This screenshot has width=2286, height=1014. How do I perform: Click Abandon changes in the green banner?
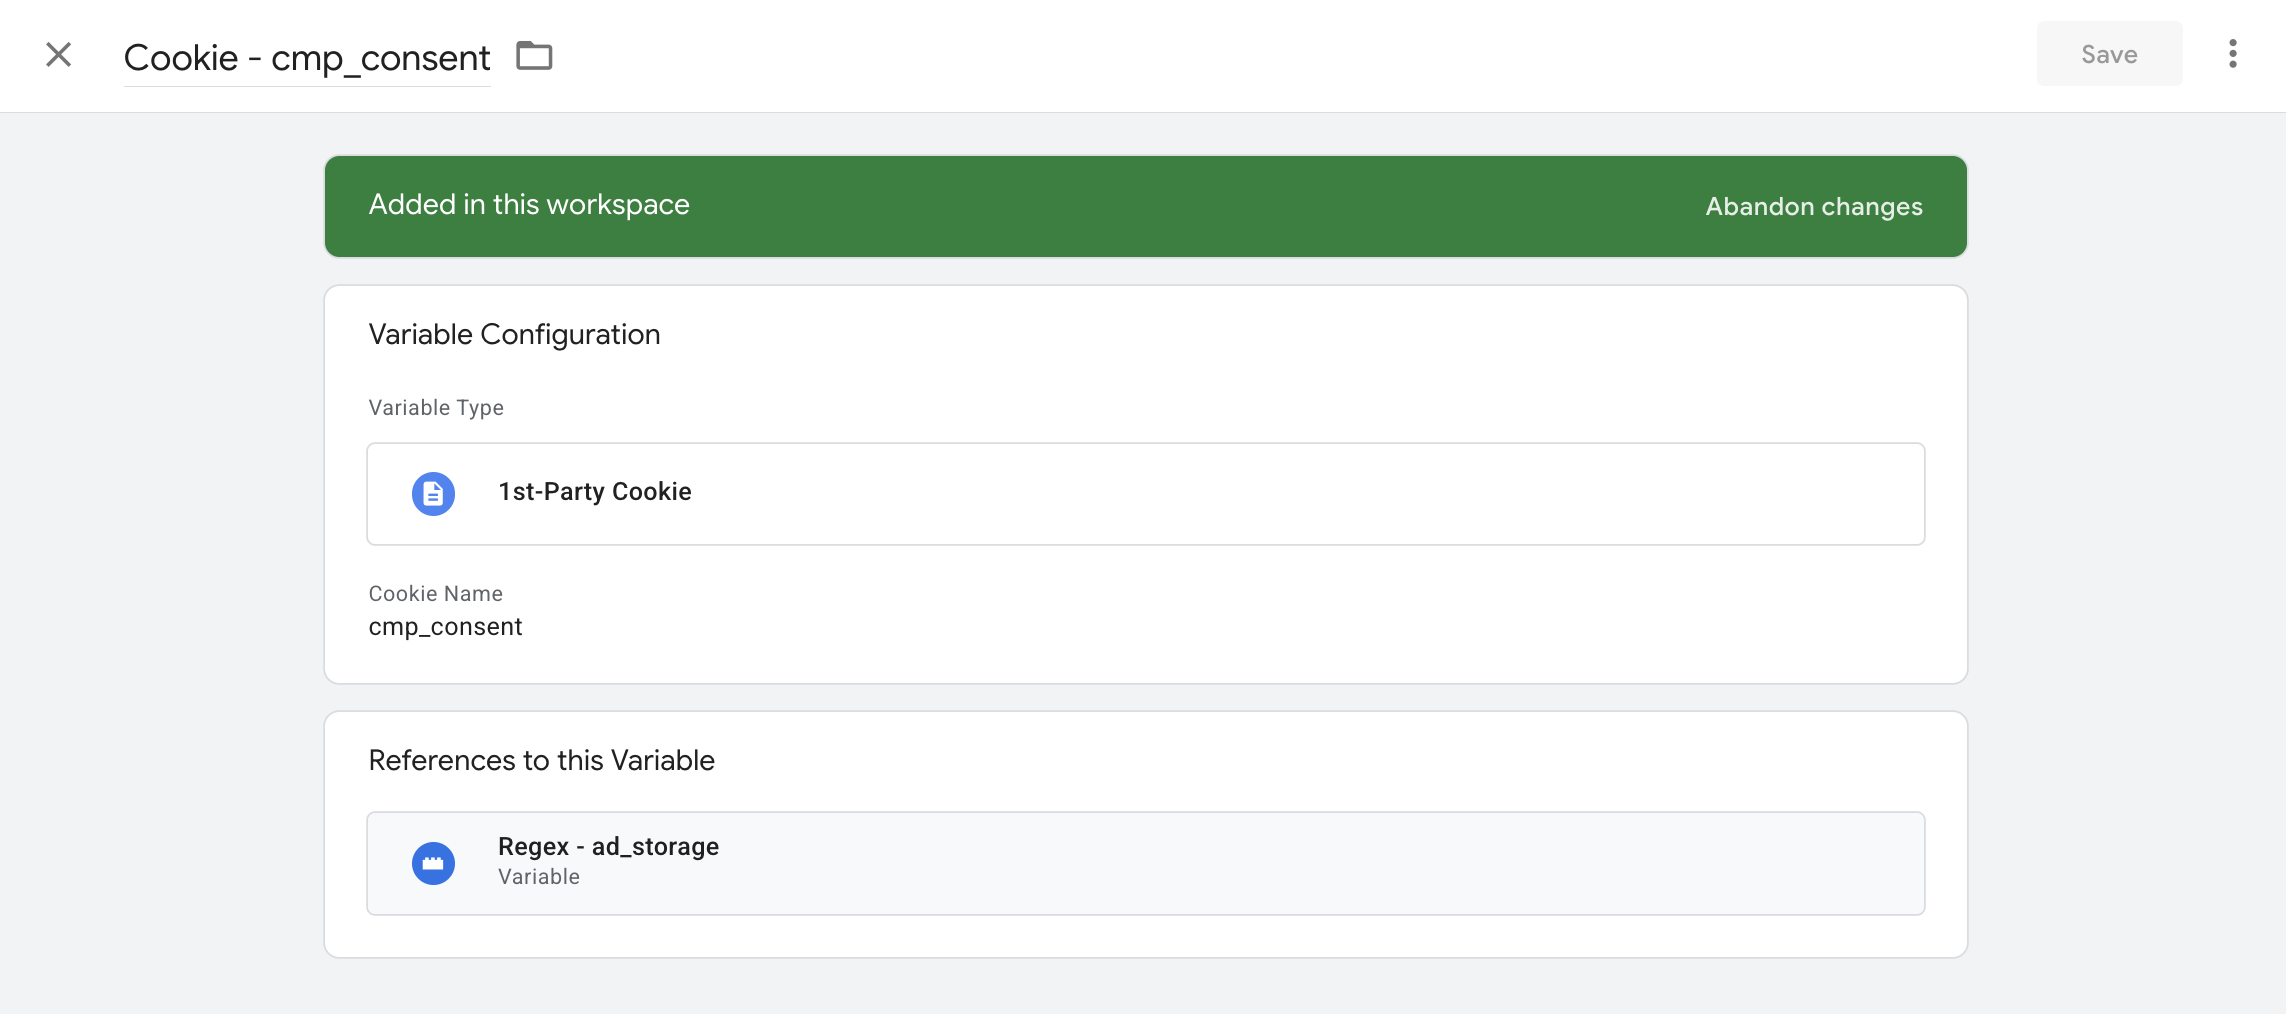[1813, 206]
